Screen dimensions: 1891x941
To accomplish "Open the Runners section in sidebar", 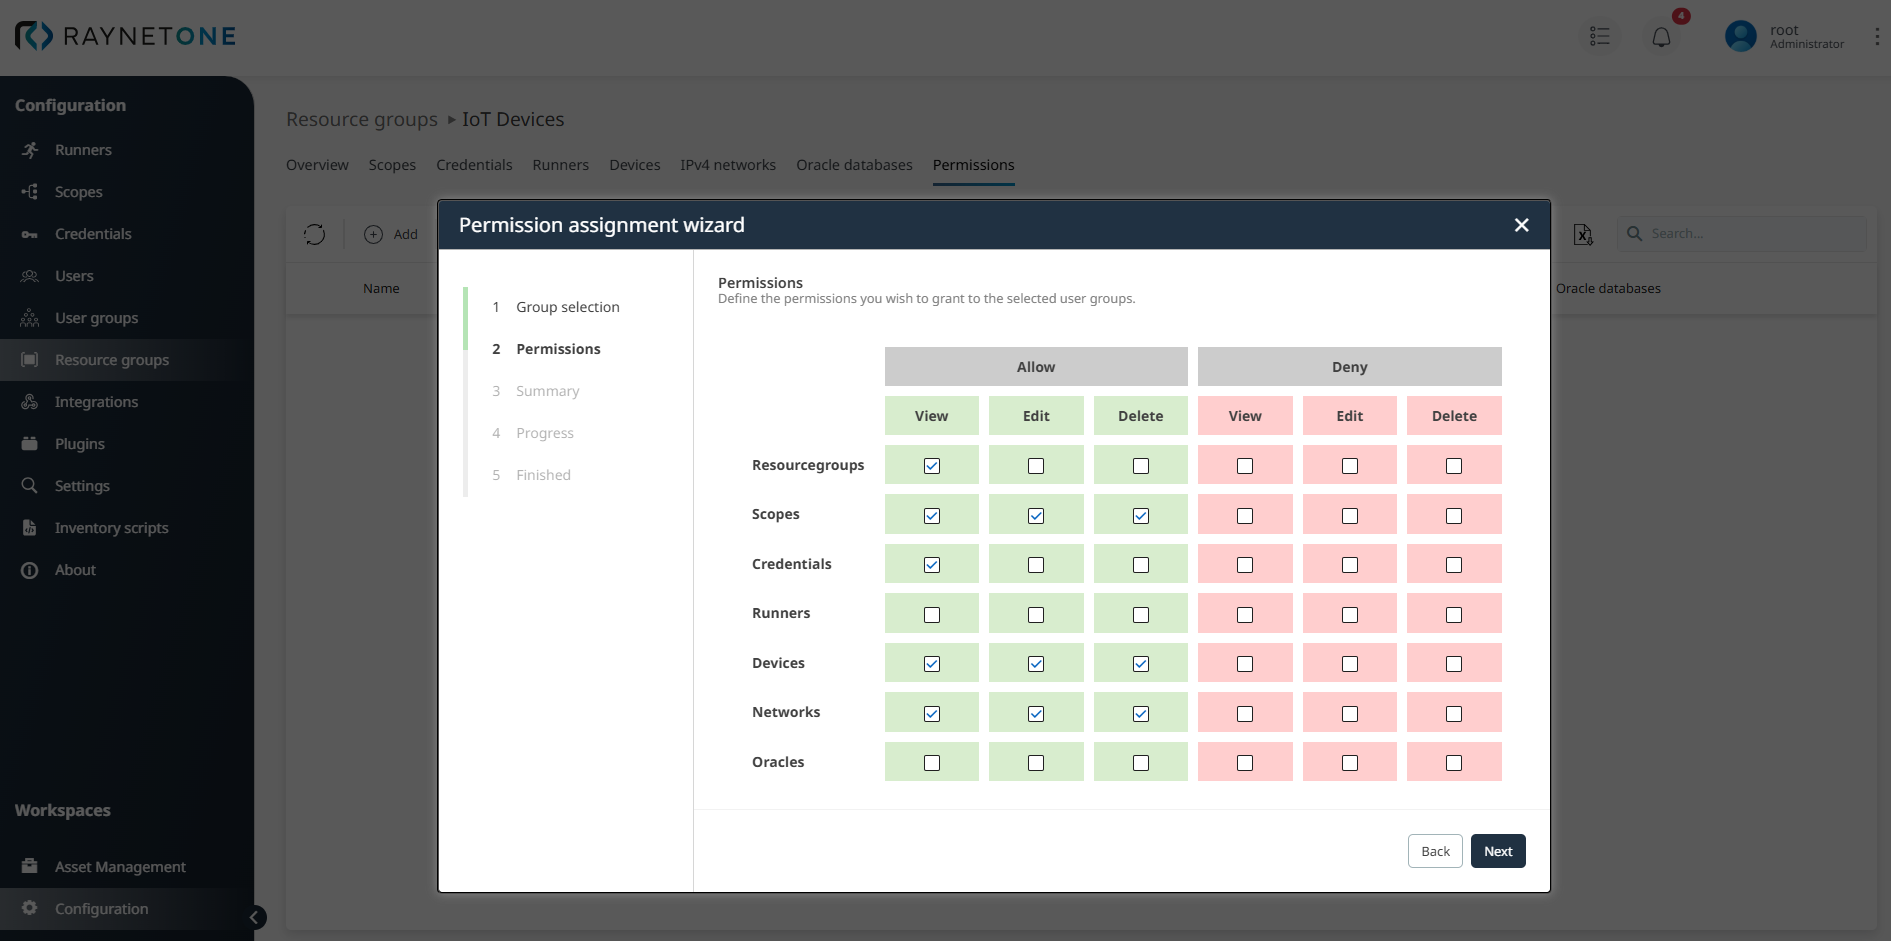I will click(83, 149).
